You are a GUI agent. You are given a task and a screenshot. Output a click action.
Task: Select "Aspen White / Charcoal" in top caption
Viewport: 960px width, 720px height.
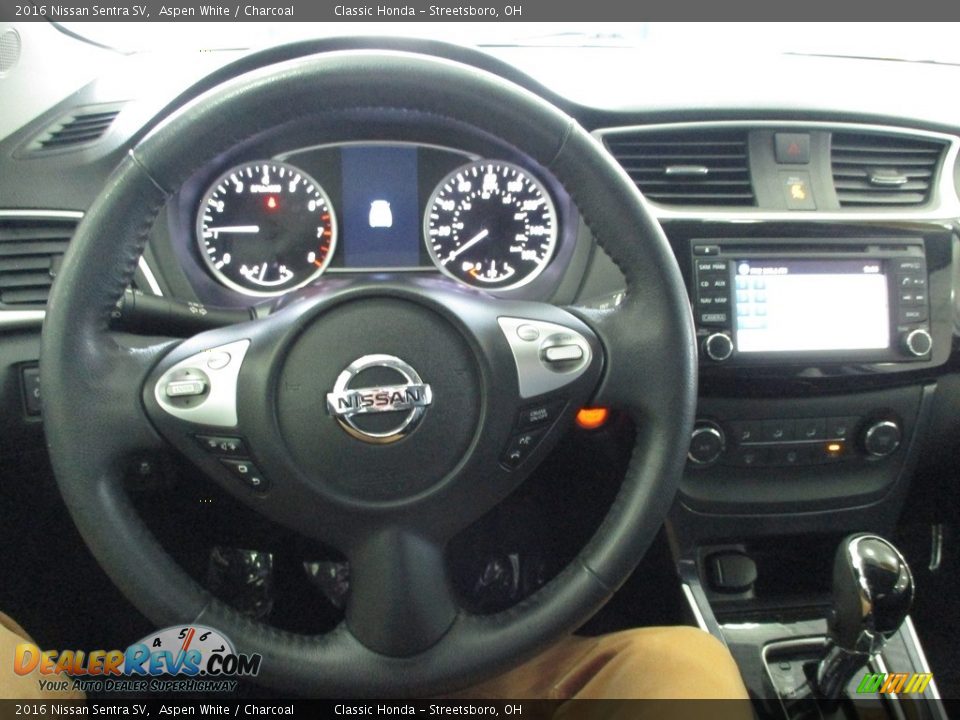click(226, 10)
